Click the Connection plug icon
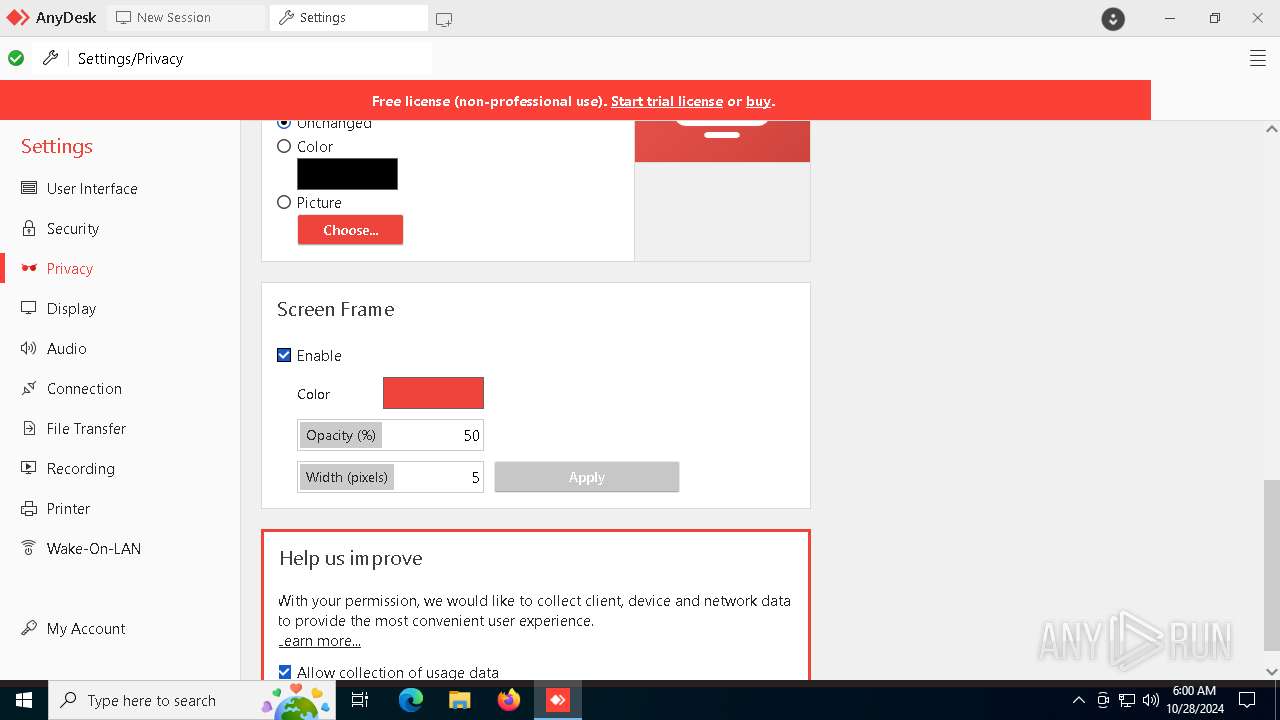The image size is (1280, 720). click(x=29, y=388)
